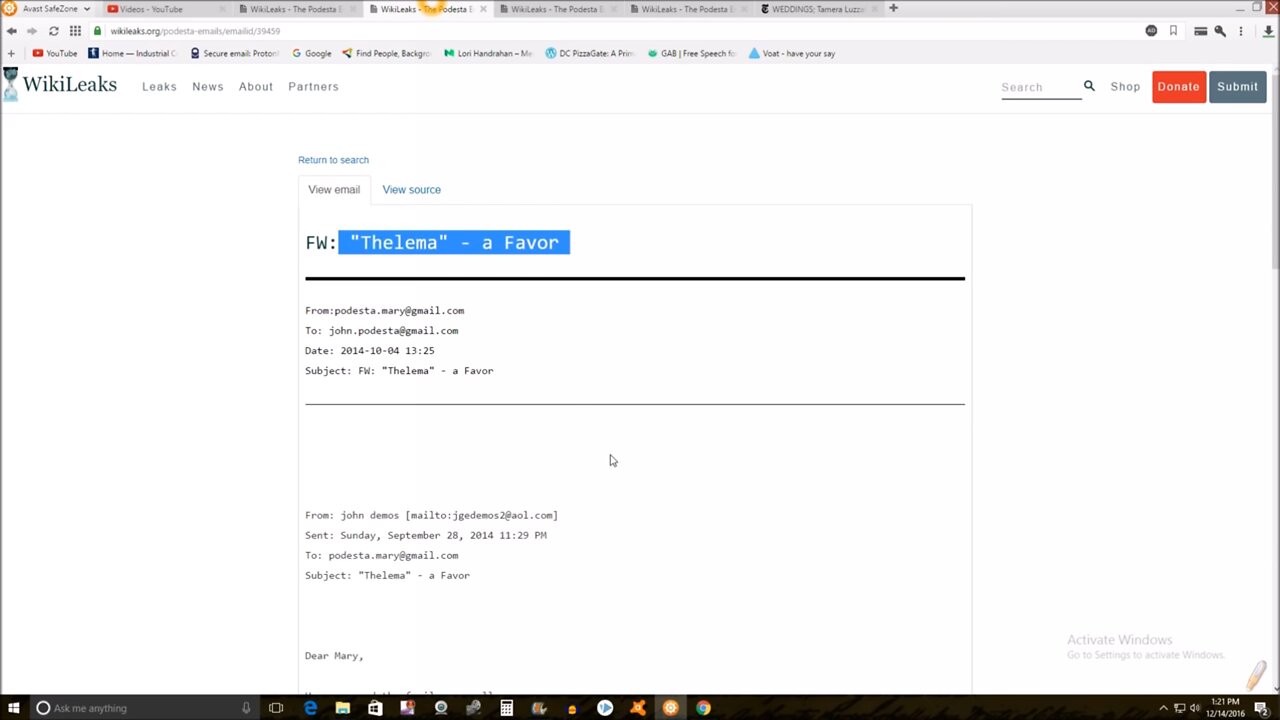This screenshot has width=1280, height=720.
Task: Open the Find People, Background bookmark
Action: click(x=386, y=53)
